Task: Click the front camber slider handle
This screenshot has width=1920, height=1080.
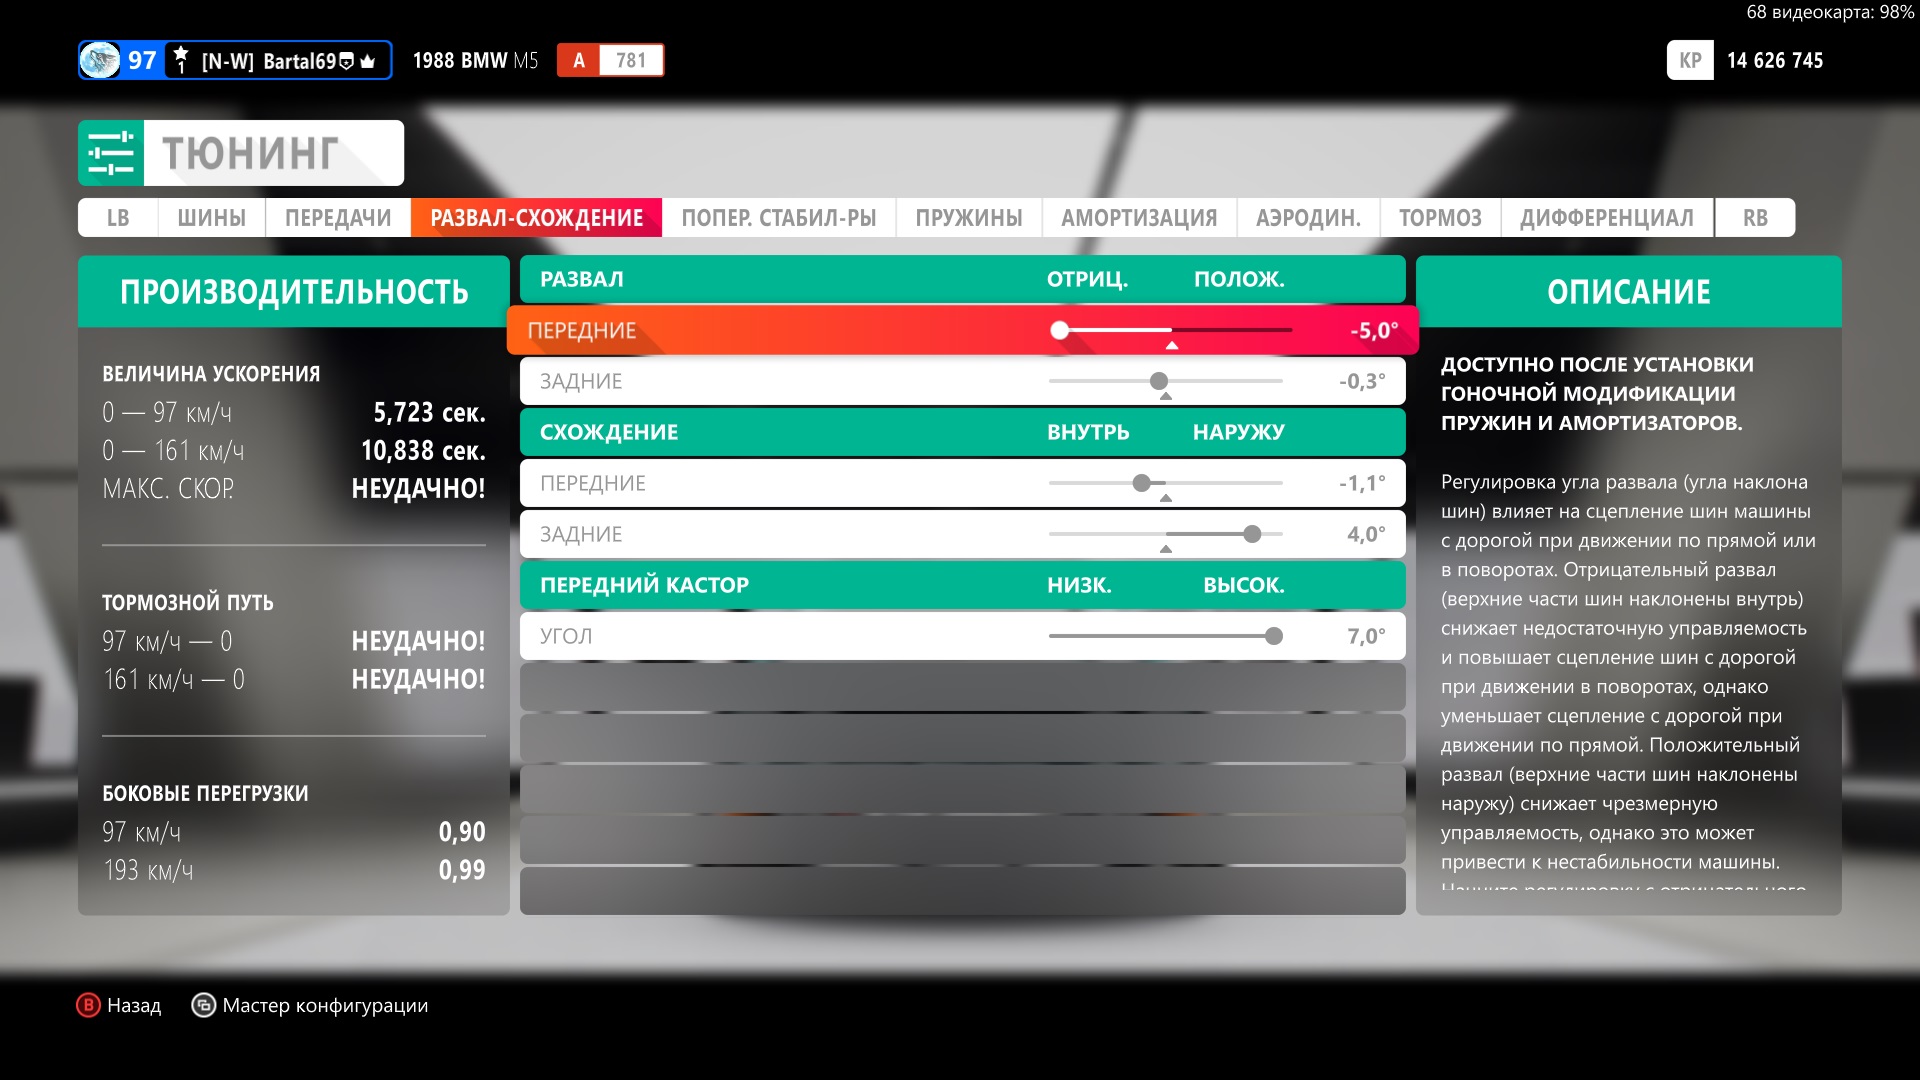Action: (x=1060, y=330)
